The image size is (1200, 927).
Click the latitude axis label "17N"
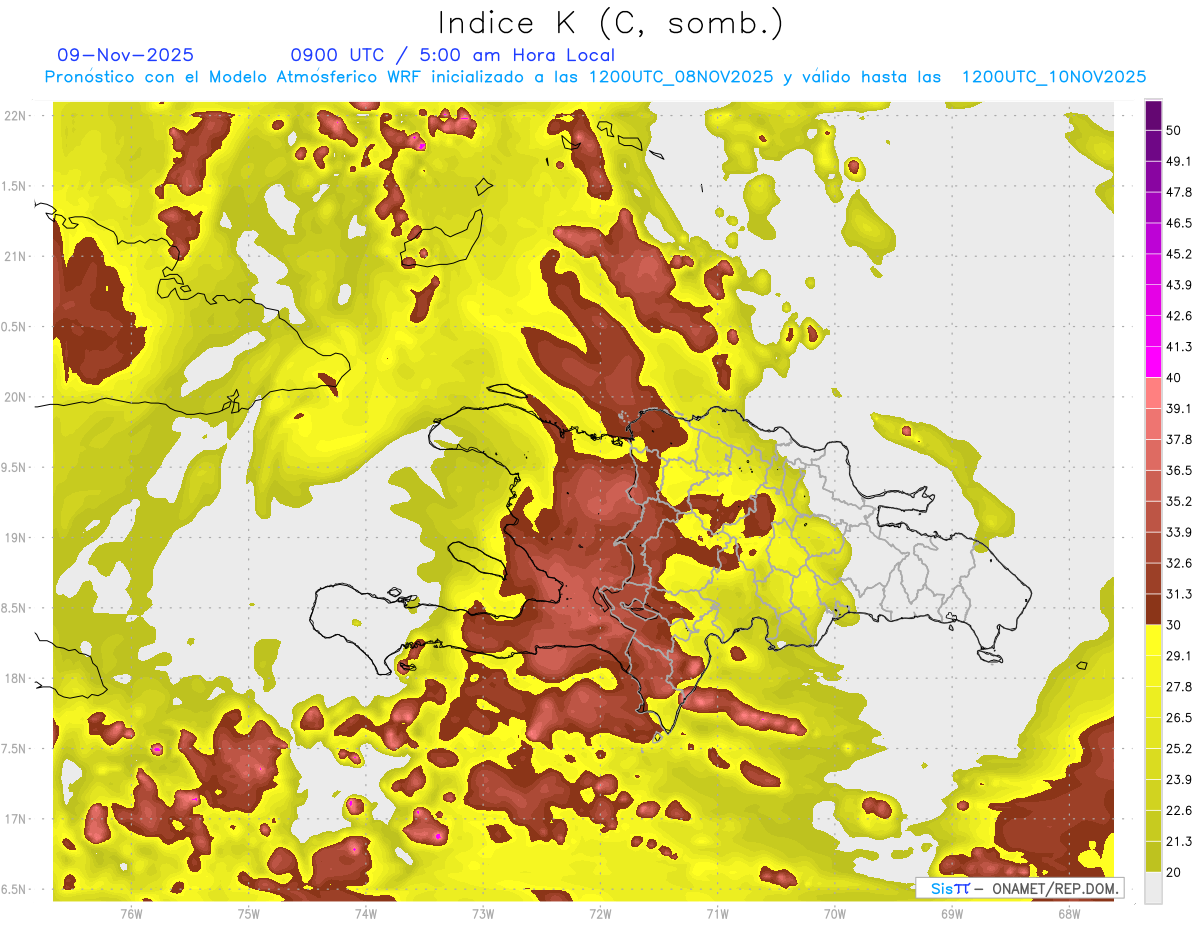pyautogui.click(x=15, y=819)
